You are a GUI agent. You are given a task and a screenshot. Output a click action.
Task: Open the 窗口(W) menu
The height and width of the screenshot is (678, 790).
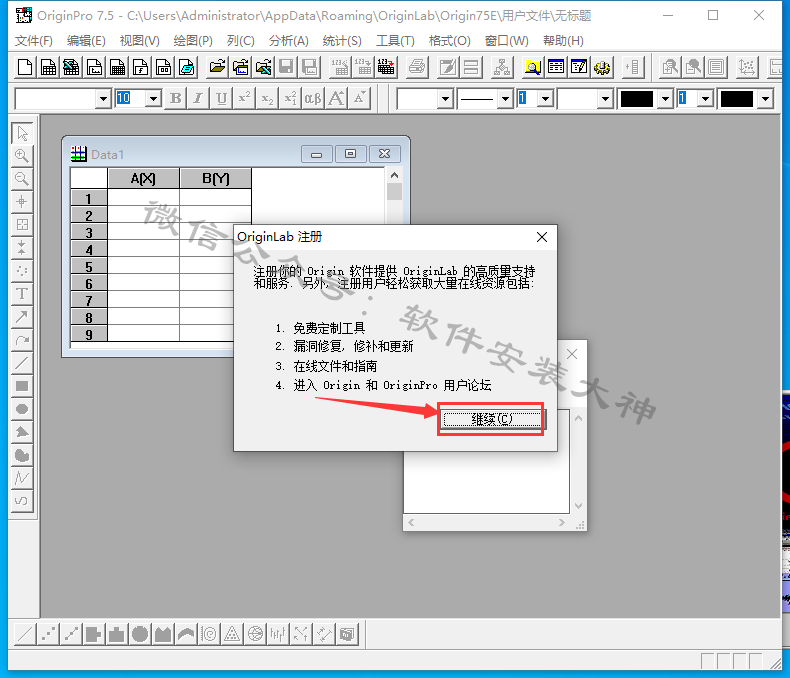(506, 41)
